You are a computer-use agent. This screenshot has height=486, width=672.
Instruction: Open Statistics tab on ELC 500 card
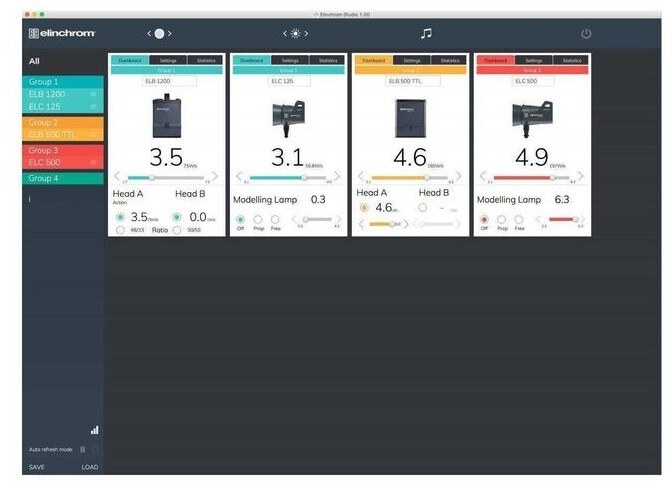coord(571,60)
